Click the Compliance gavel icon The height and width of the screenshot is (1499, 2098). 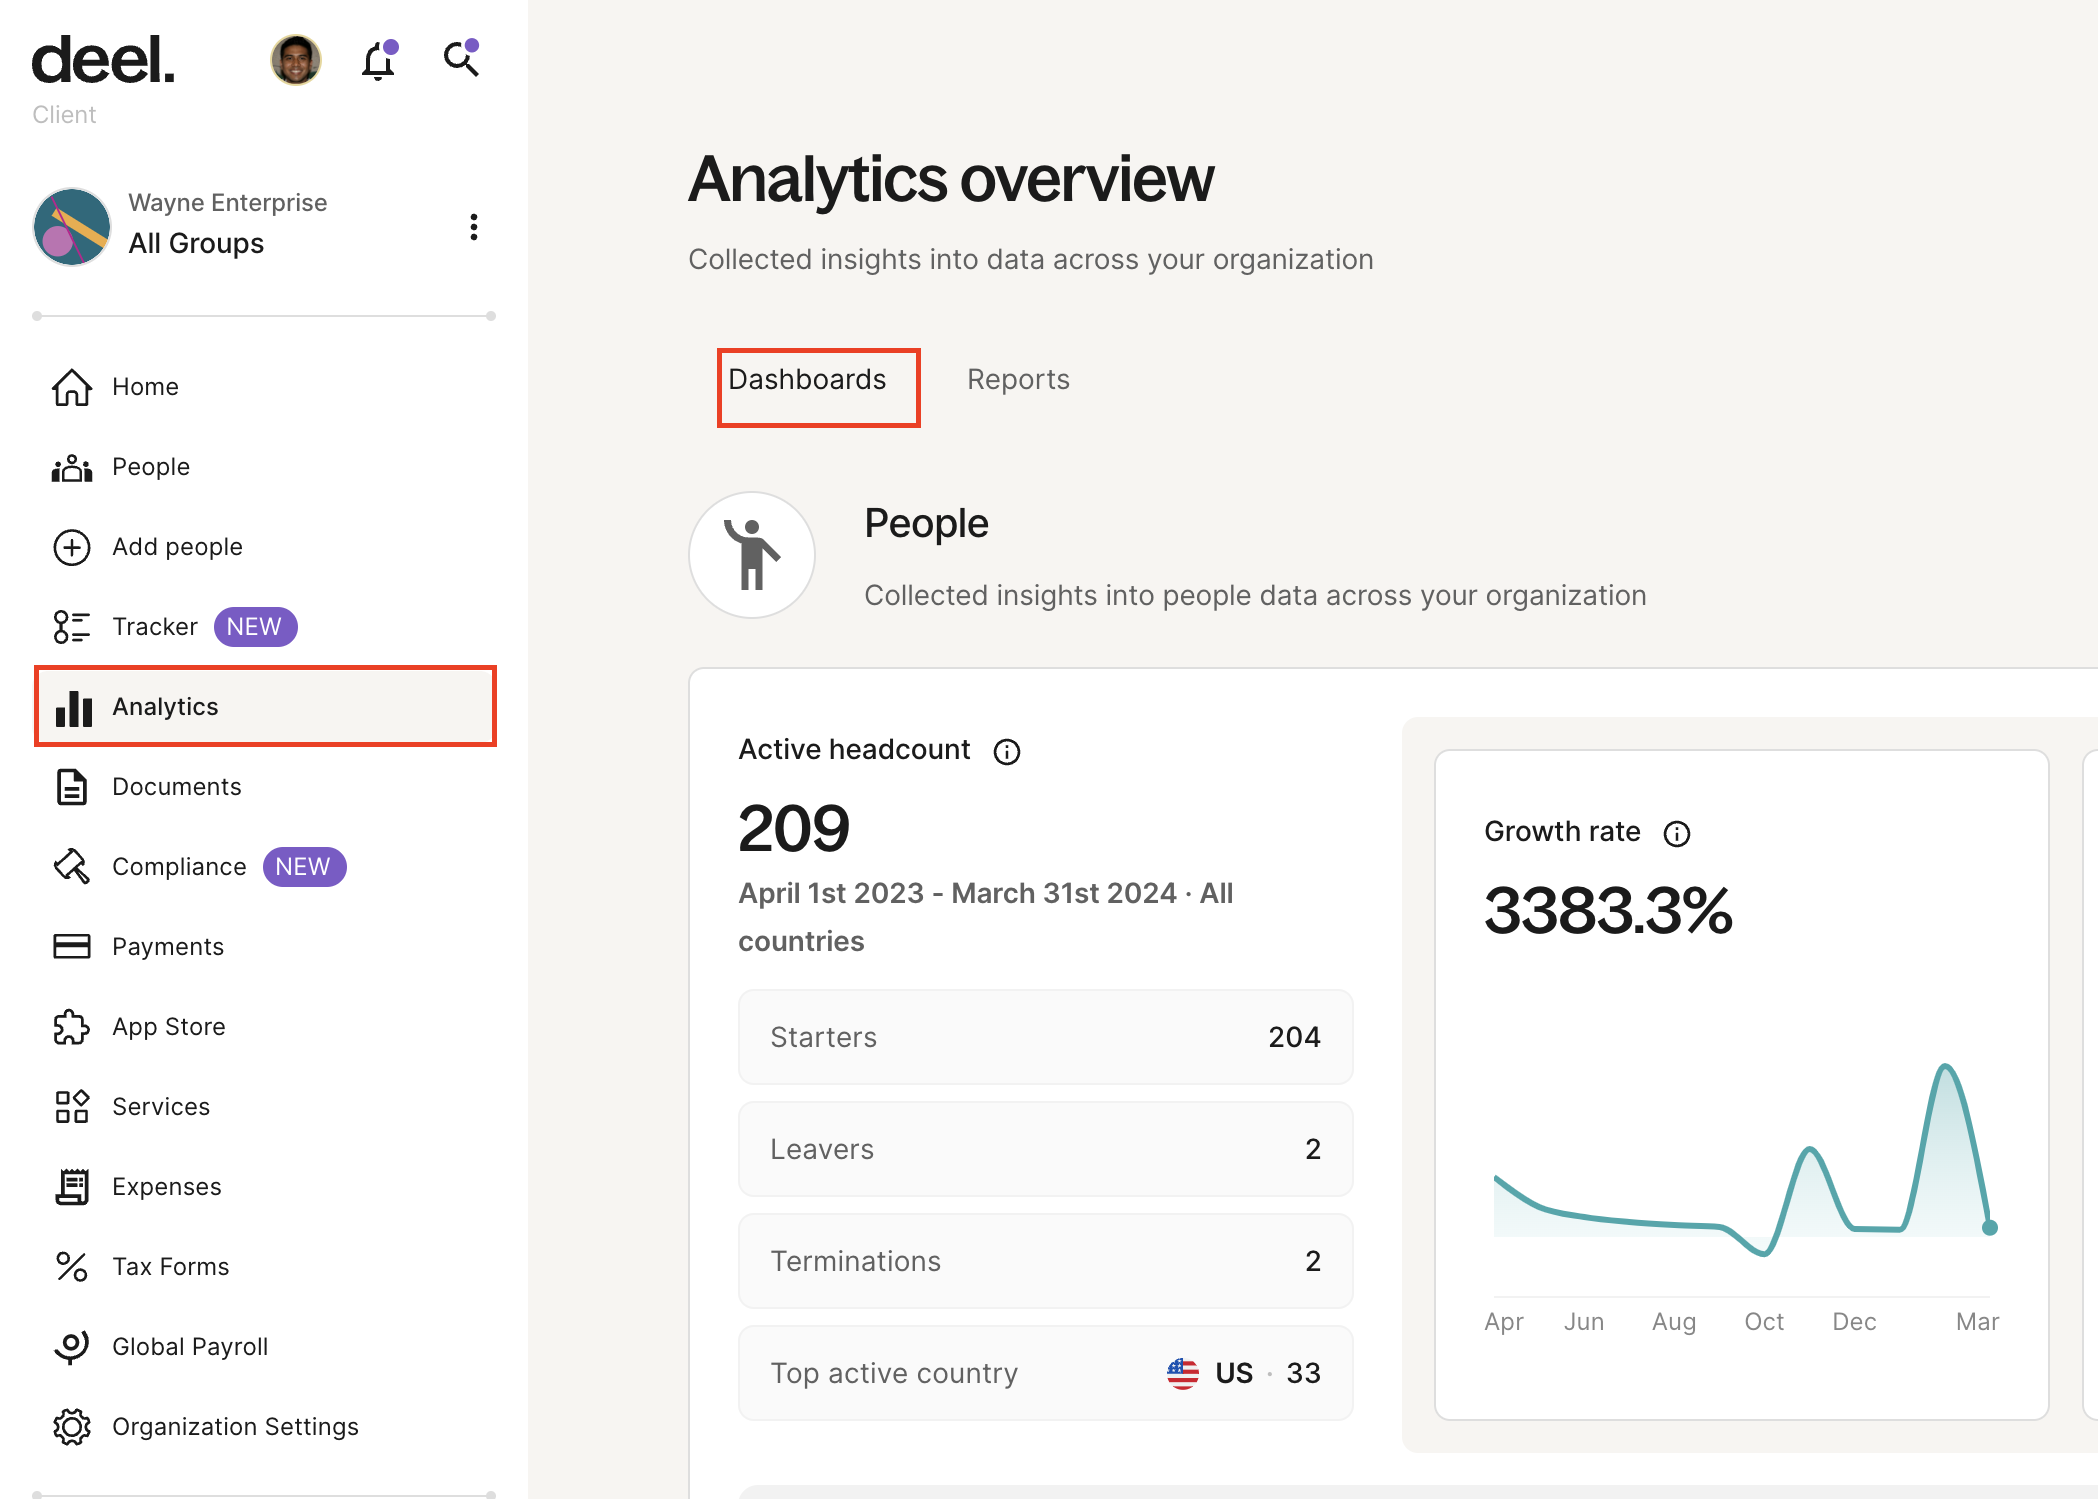(x=71, y=866)
